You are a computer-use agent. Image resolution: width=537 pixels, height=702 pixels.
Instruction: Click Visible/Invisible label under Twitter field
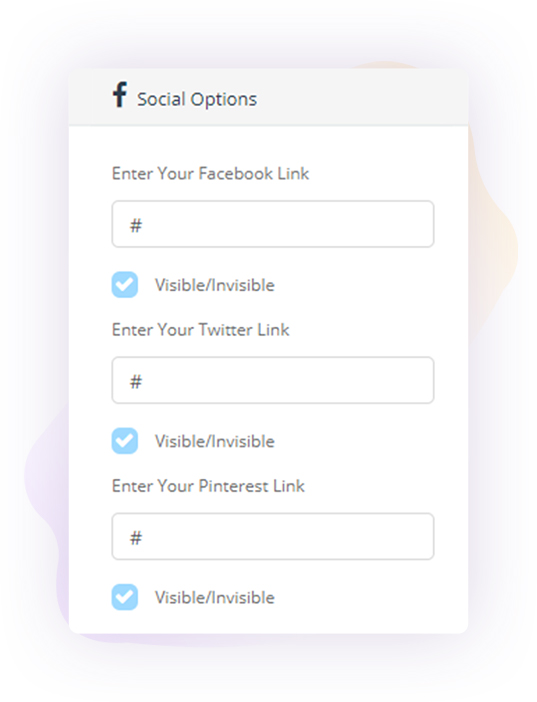click(215, 441)
